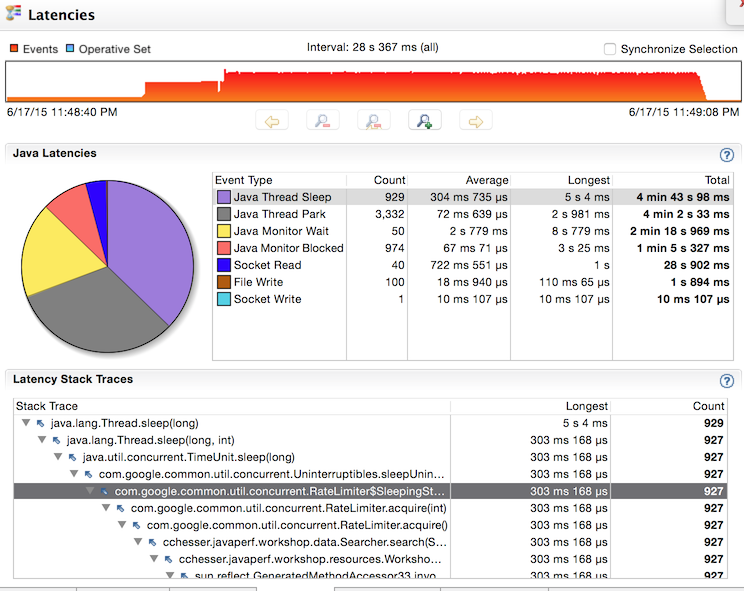Screen dimensions: 744x591
Task: Click the zoom out magnifier button
Action: 323,121
